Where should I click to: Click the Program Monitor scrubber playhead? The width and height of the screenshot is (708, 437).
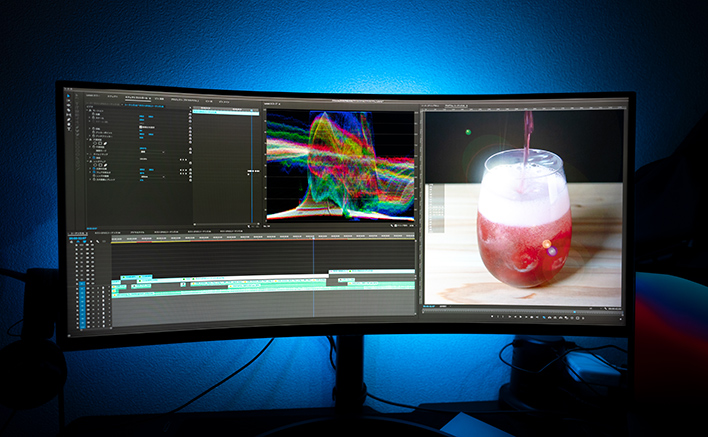(574, 311)
